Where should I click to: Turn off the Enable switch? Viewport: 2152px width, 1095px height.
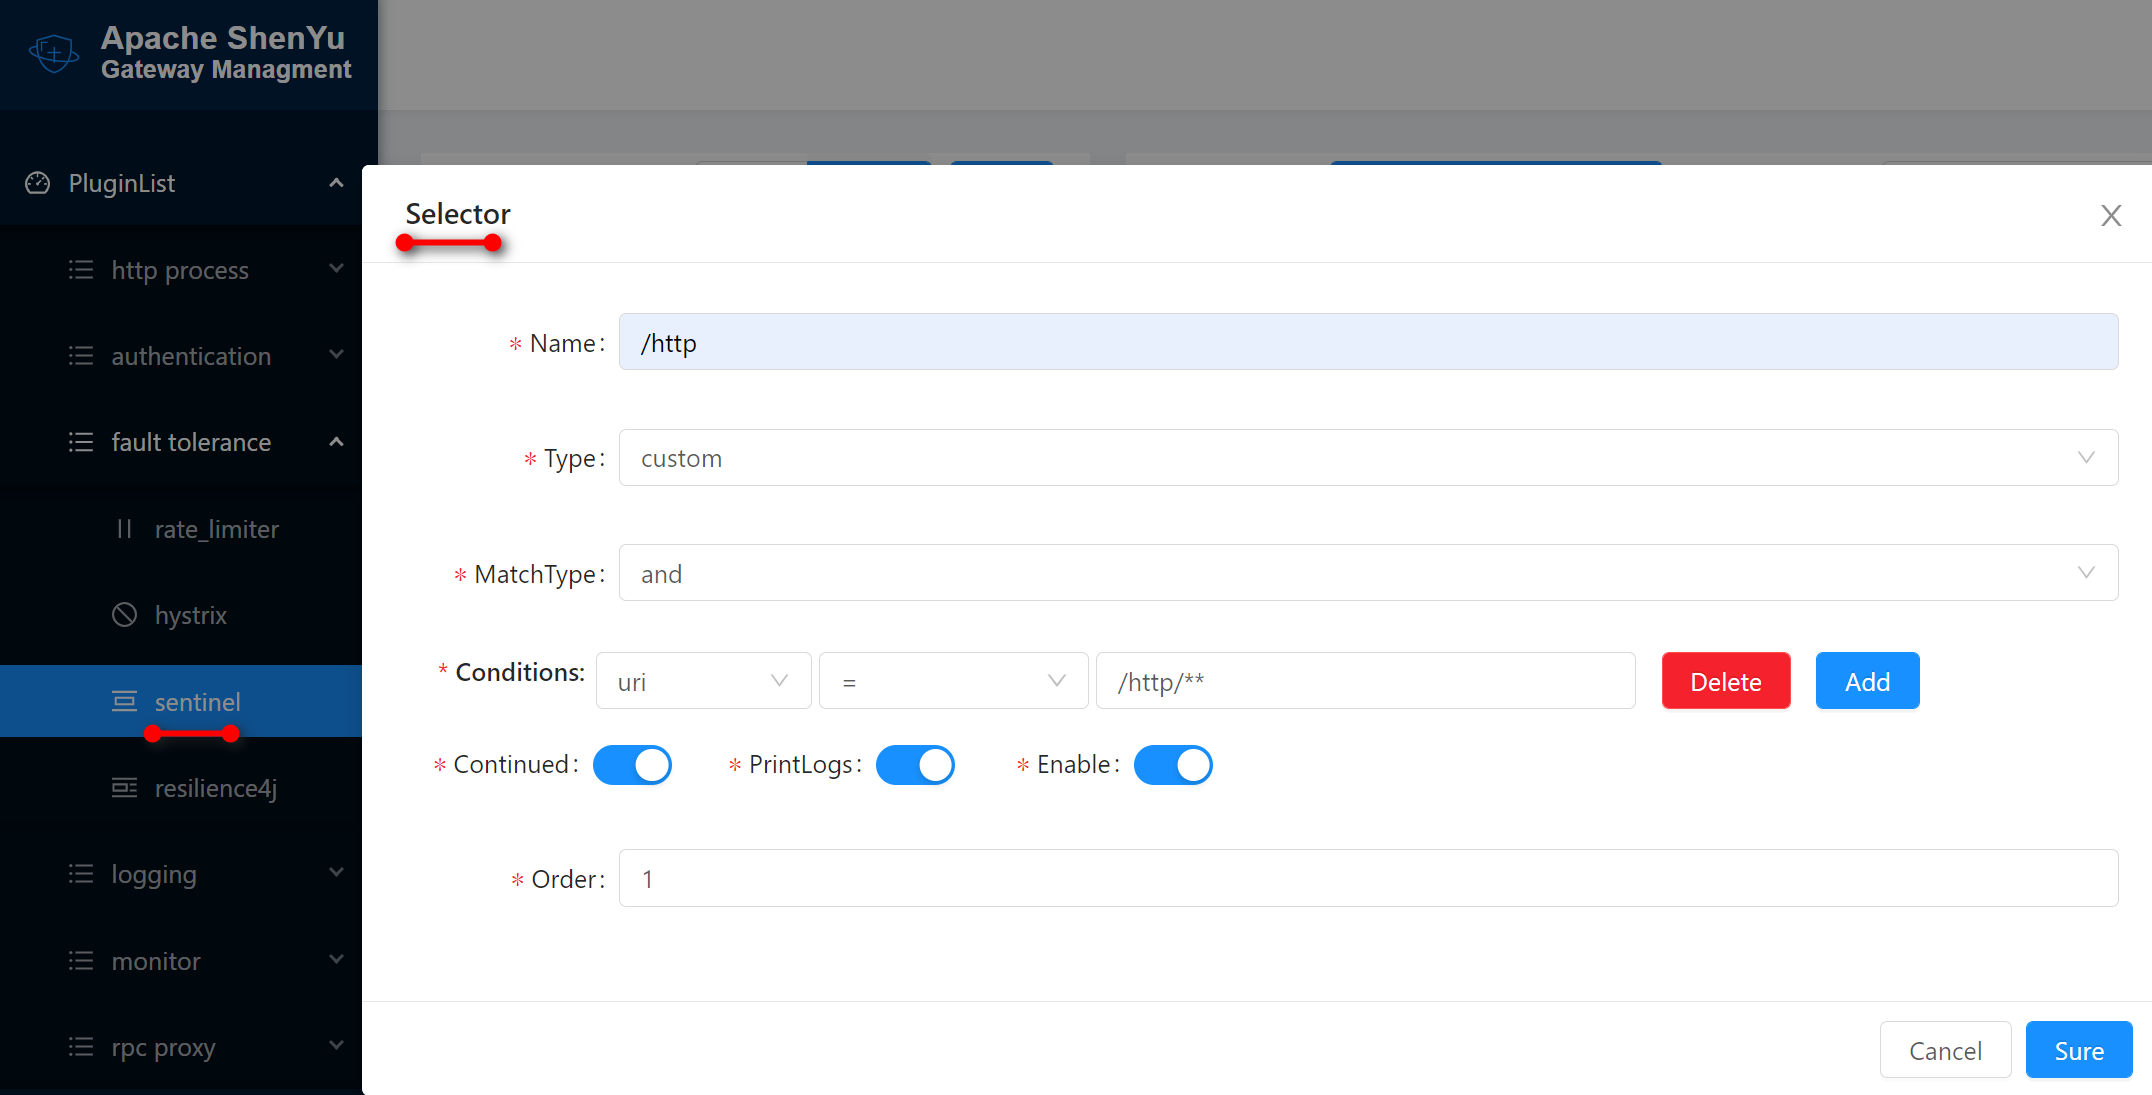point(1172,765)
